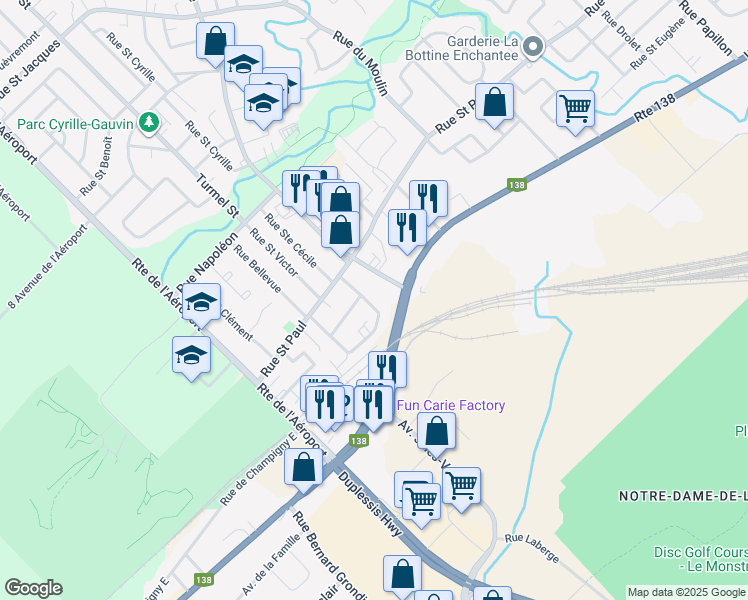Click the shopping bag marker at top left

(x=215, y=44)
